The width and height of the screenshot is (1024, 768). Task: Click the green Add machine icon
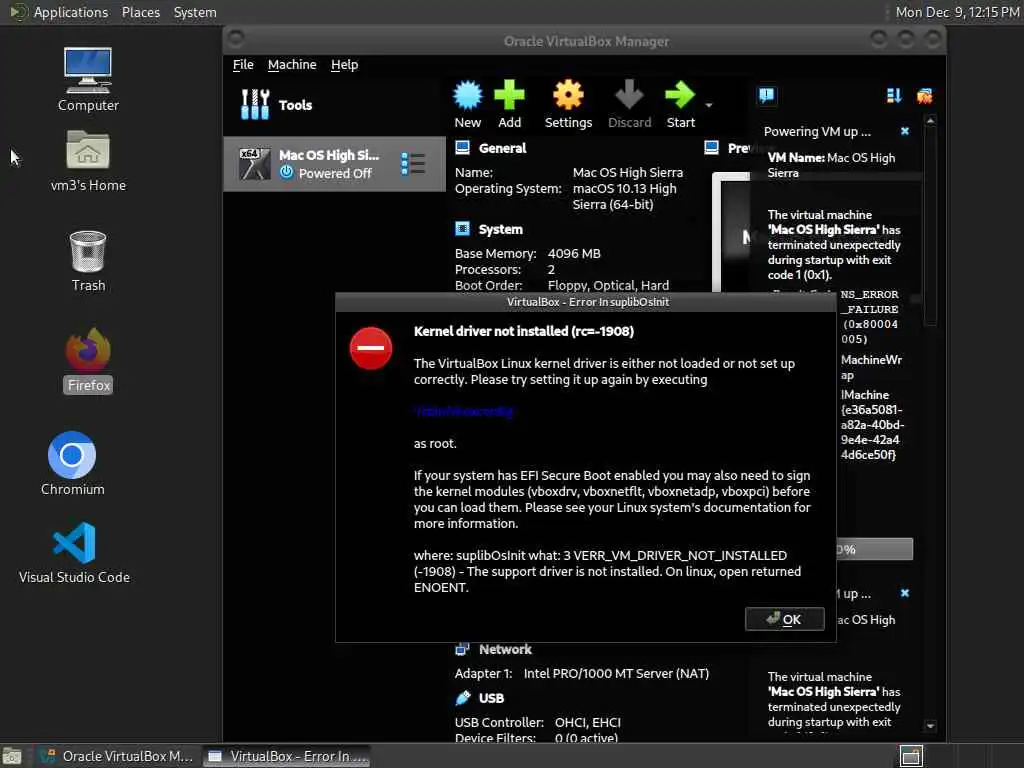click(x=509, y=95)
